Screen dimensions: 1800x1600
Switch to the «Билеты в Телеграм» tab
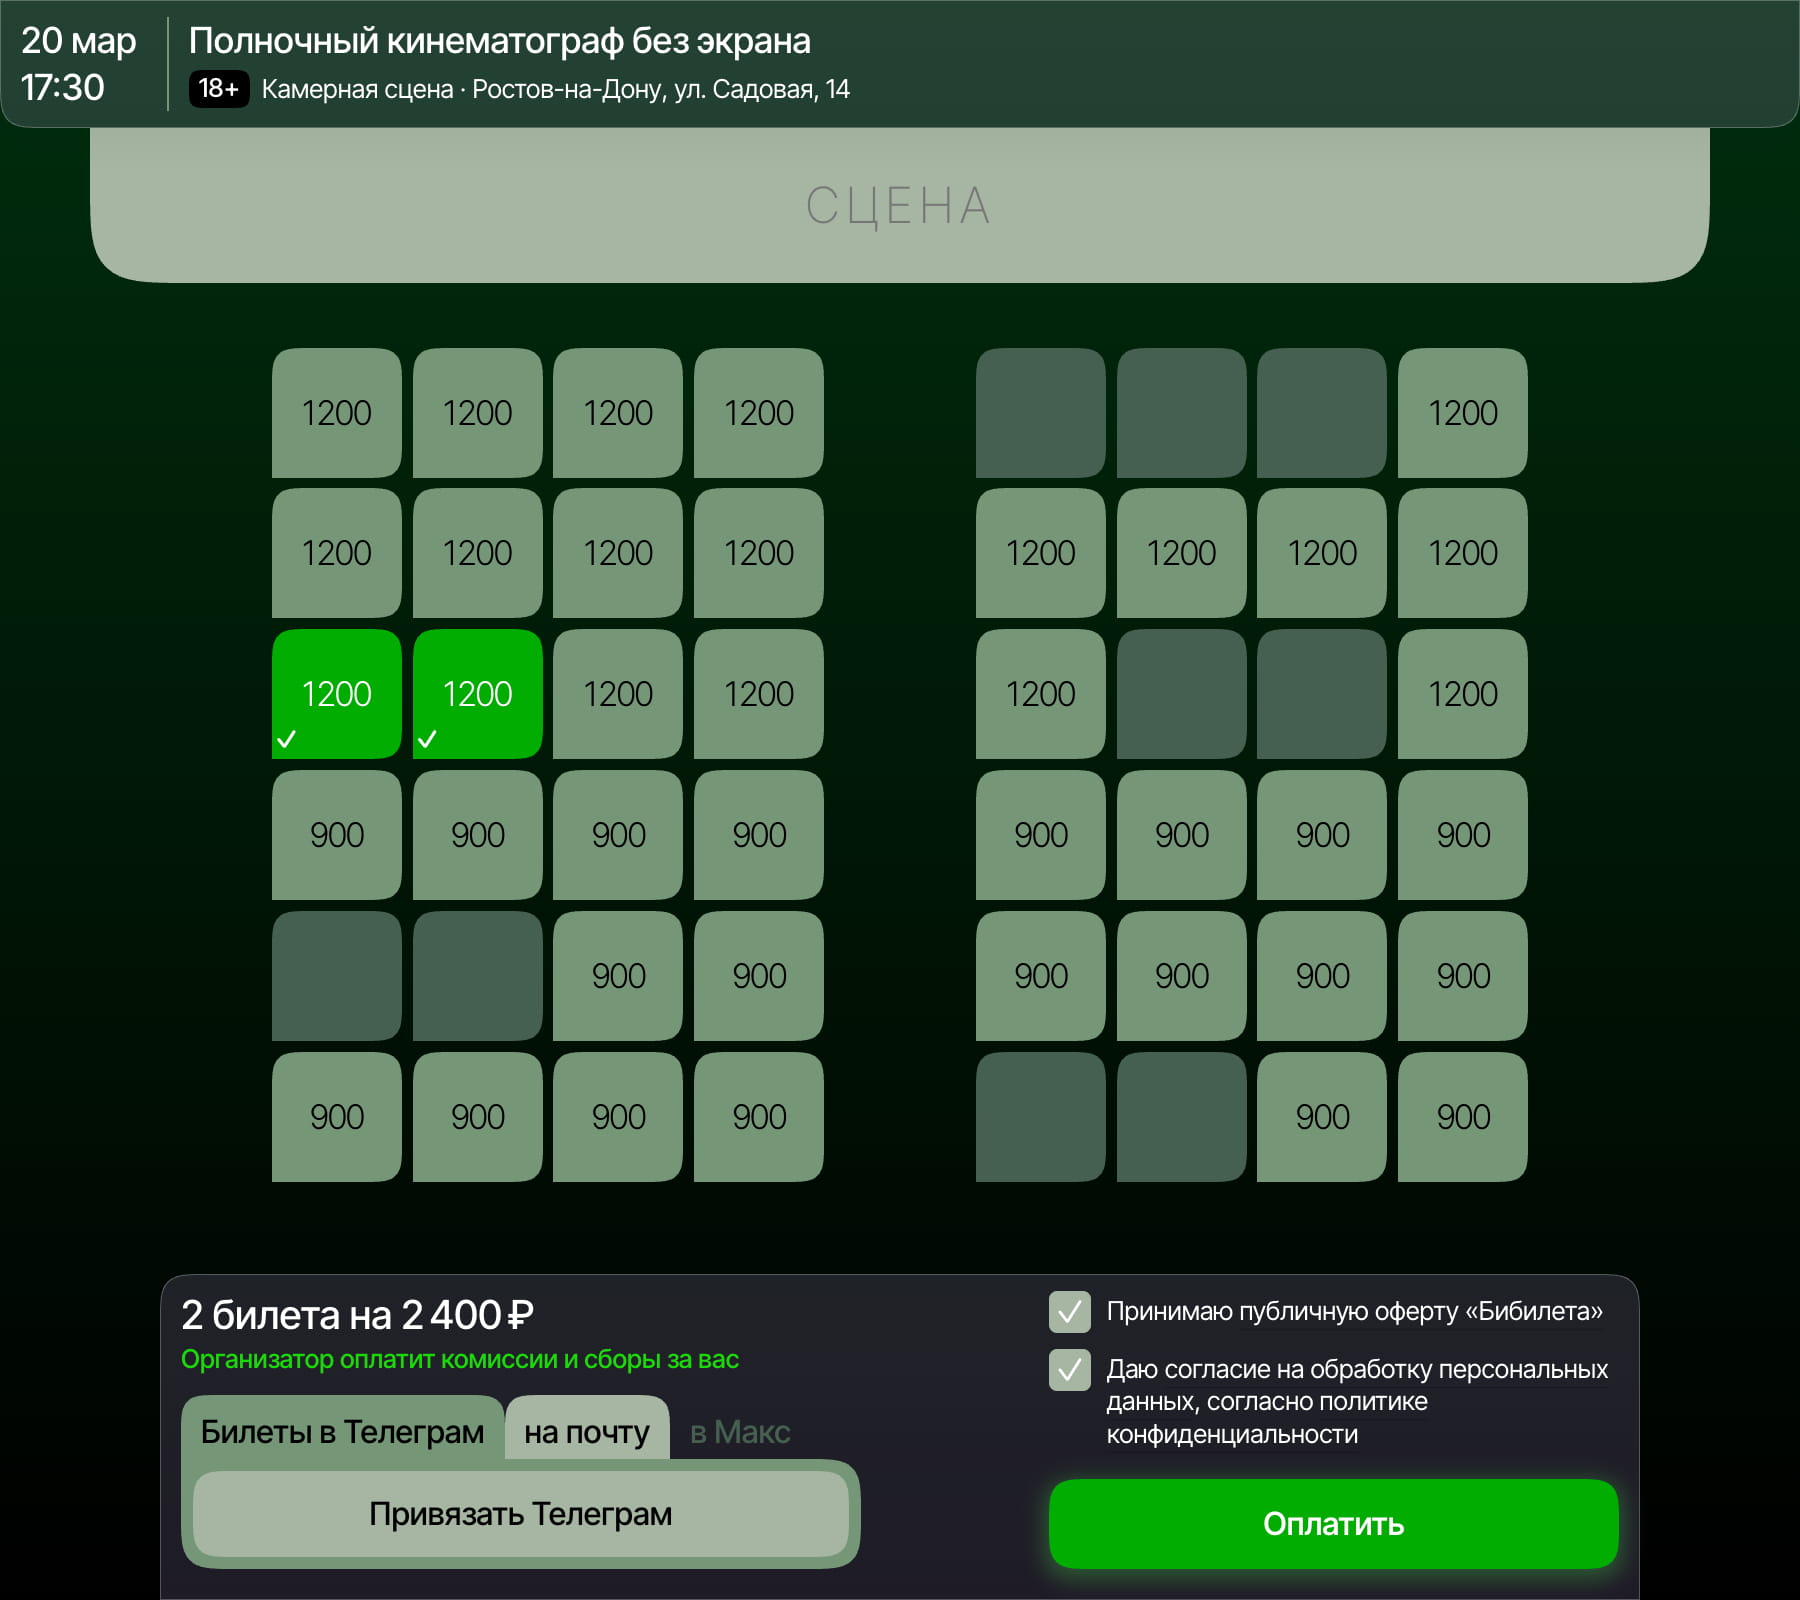[342, 1432]
